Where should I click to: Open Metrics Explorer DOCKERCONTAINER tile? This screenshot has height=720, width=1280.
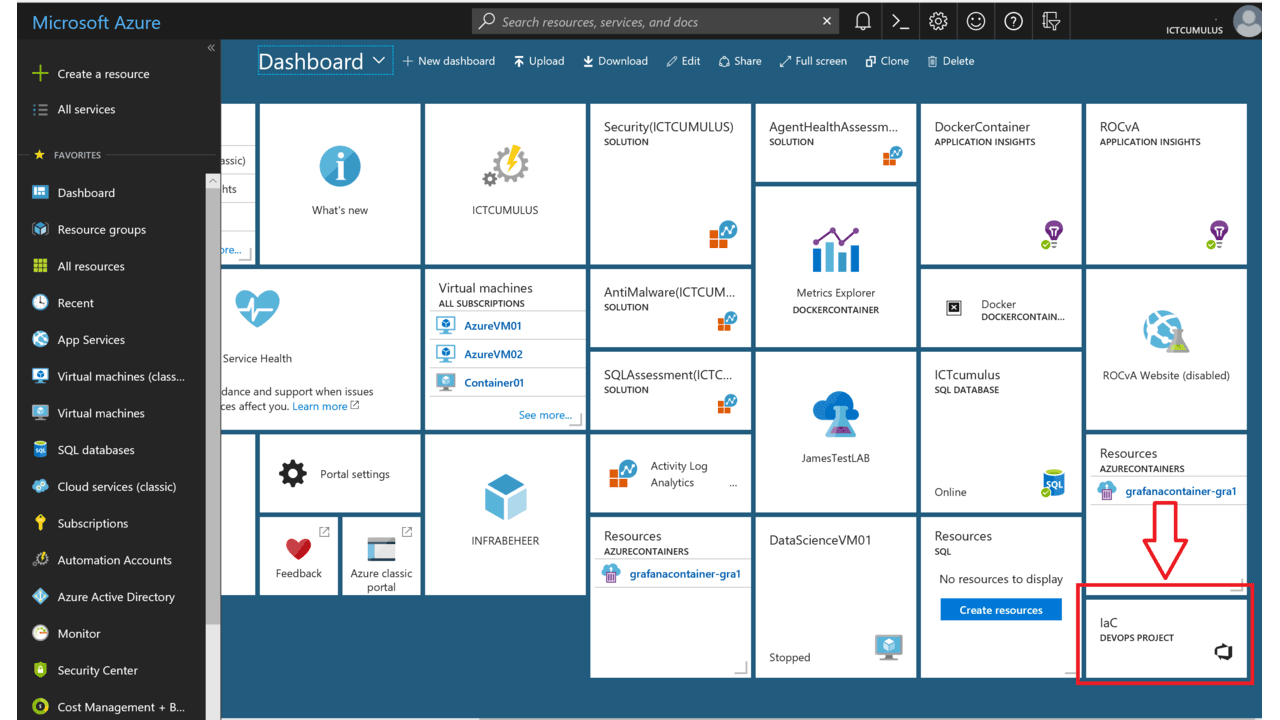coord(835,266)
